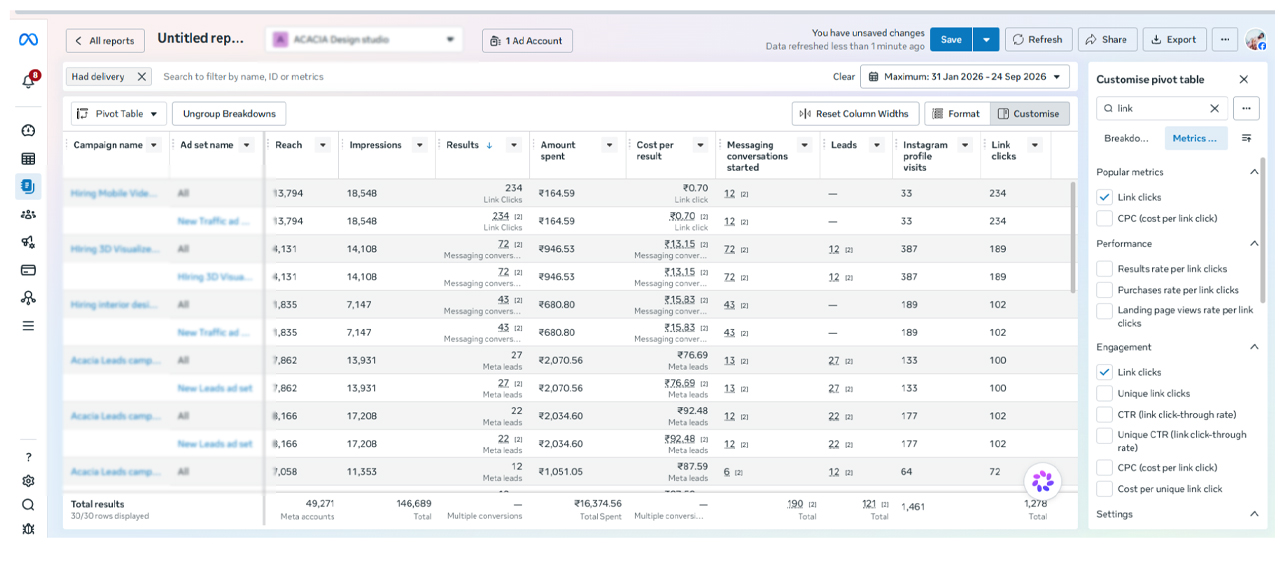Export the report
Screen dimensions: 1280x572
pyautogui.click(x=1174, y=40)
